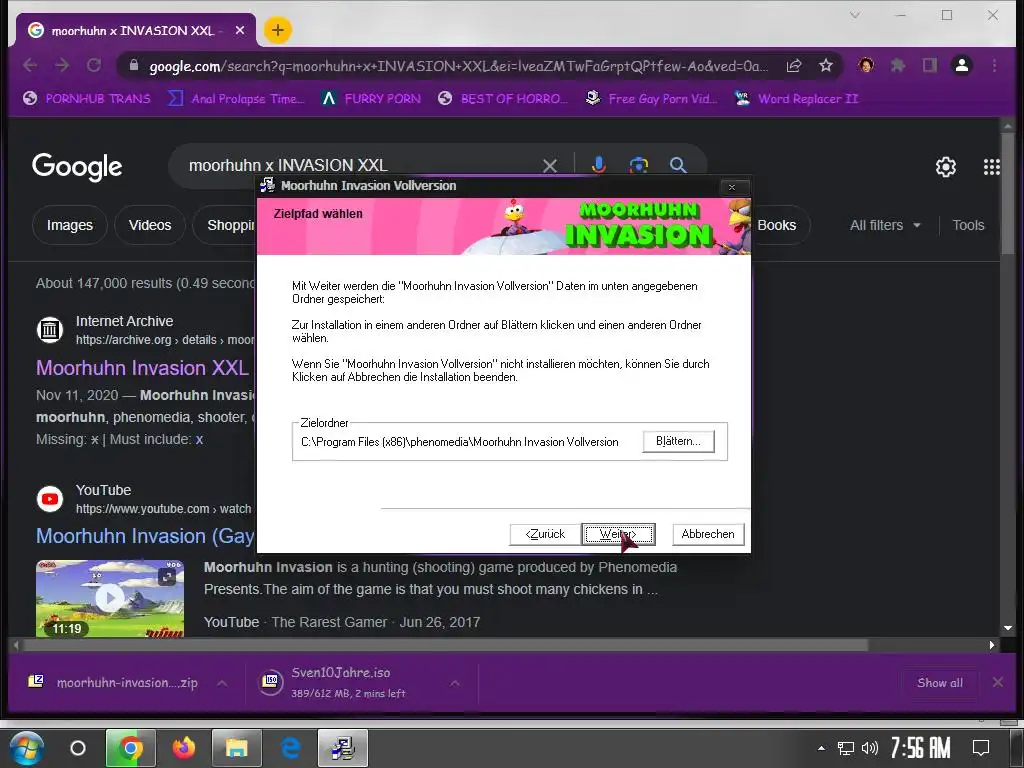Click the Chrome taskbar icon
Screen dimensions: 1024x768
pyautogui.click(x=131, y=748)
